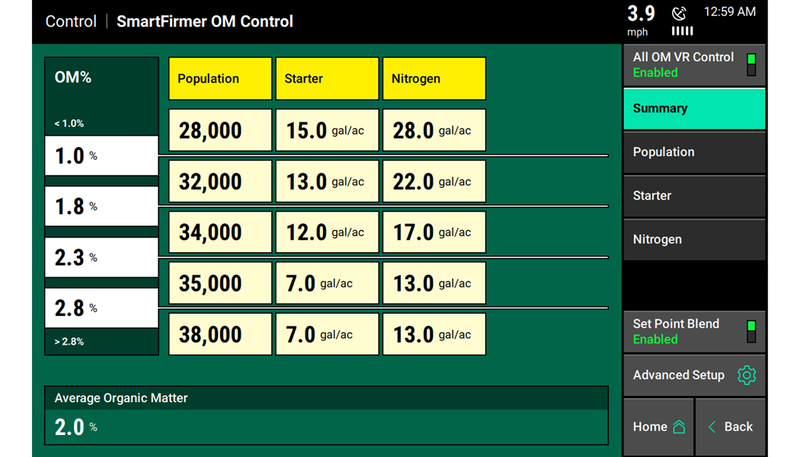This screenshot has width=800, height=457.
Task: Select the Population column header
Action: coord(220,79)
